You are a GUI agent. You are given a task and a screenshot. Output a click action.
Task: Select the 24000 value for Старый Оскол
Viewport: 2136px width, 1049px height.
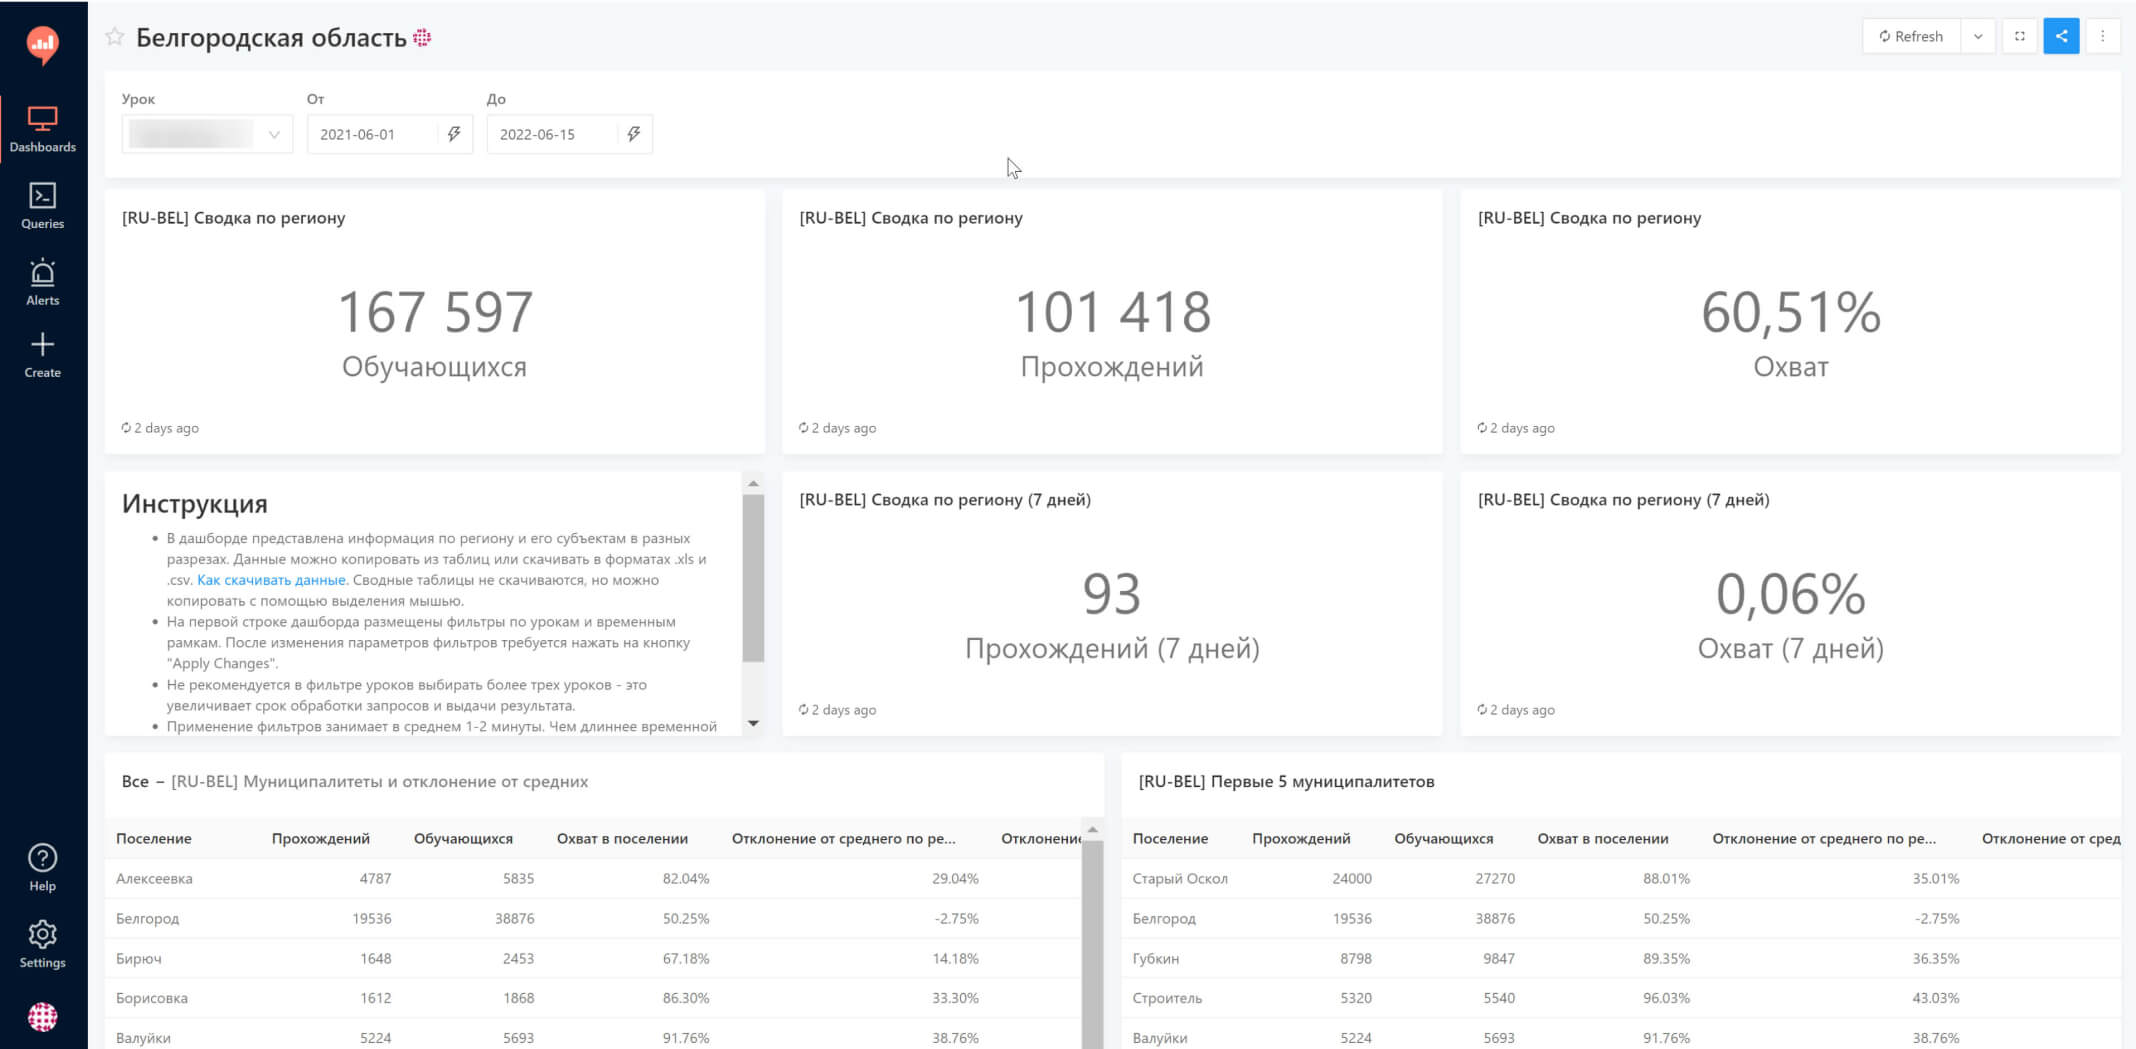(1352, 878)
